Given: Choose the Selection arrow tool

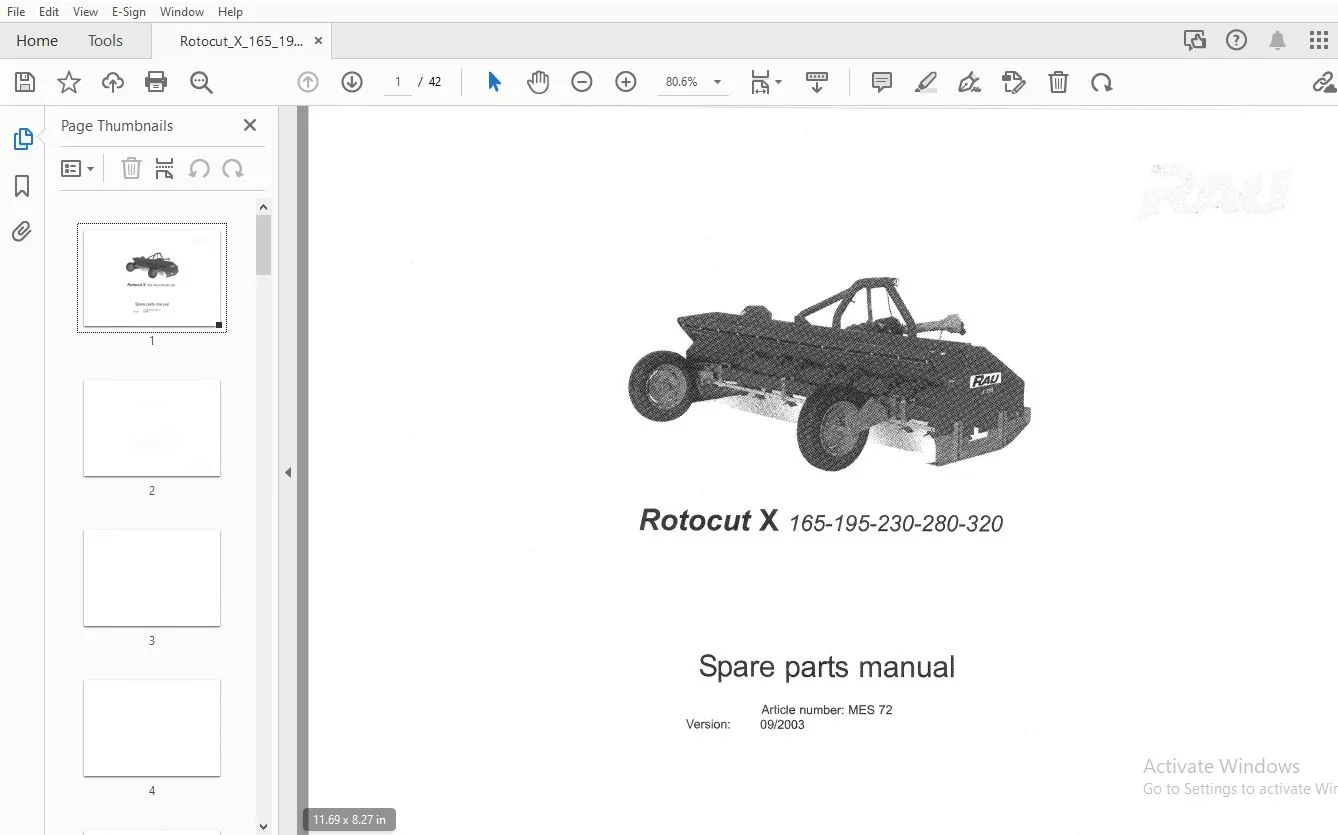Looking at the screenshot, I should tap(494, 82).
